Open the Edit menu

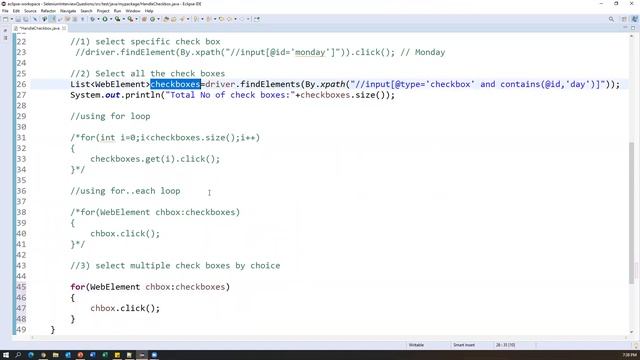pos(16,11)
